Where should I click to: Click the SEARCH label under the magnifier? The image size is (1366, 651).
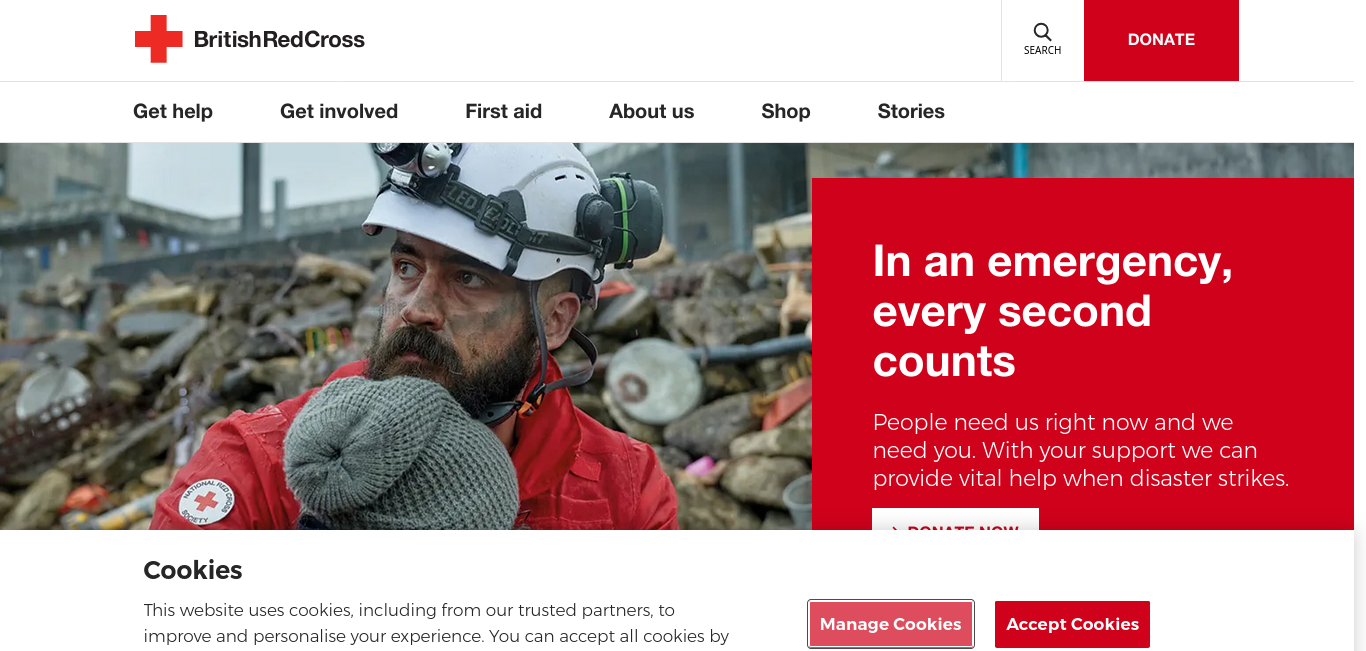pyautogui.click(x=1042, y=50)
